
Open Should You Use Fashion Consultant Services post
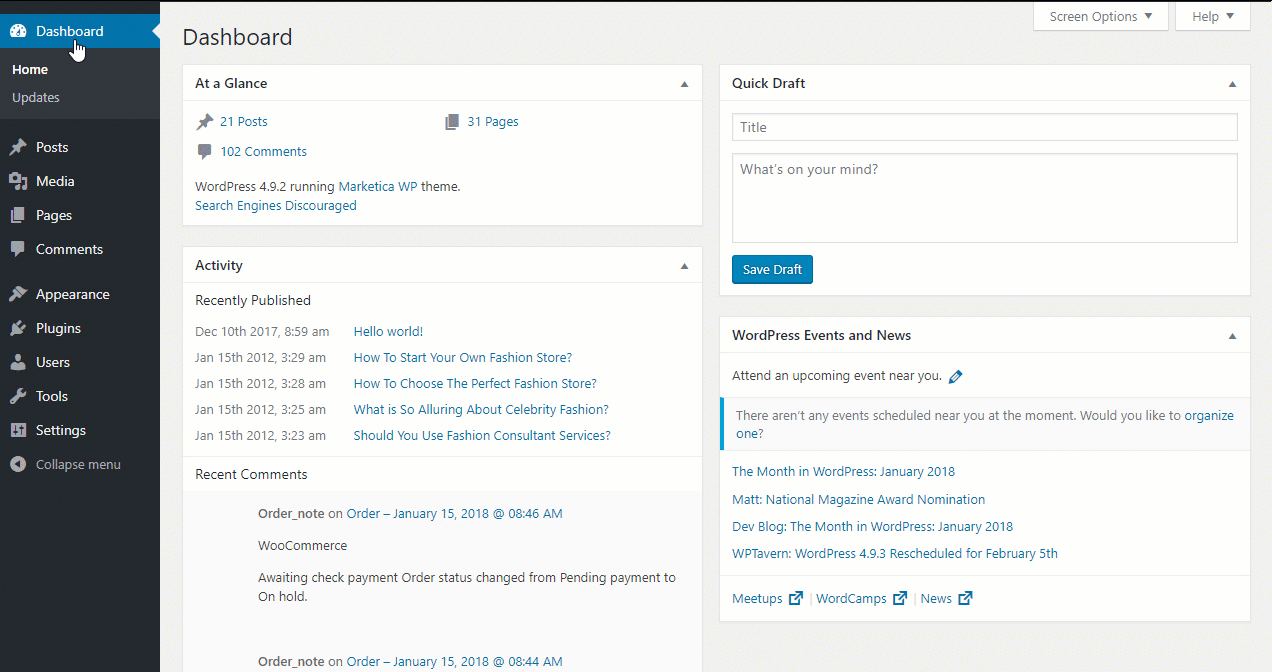(482, 436)
